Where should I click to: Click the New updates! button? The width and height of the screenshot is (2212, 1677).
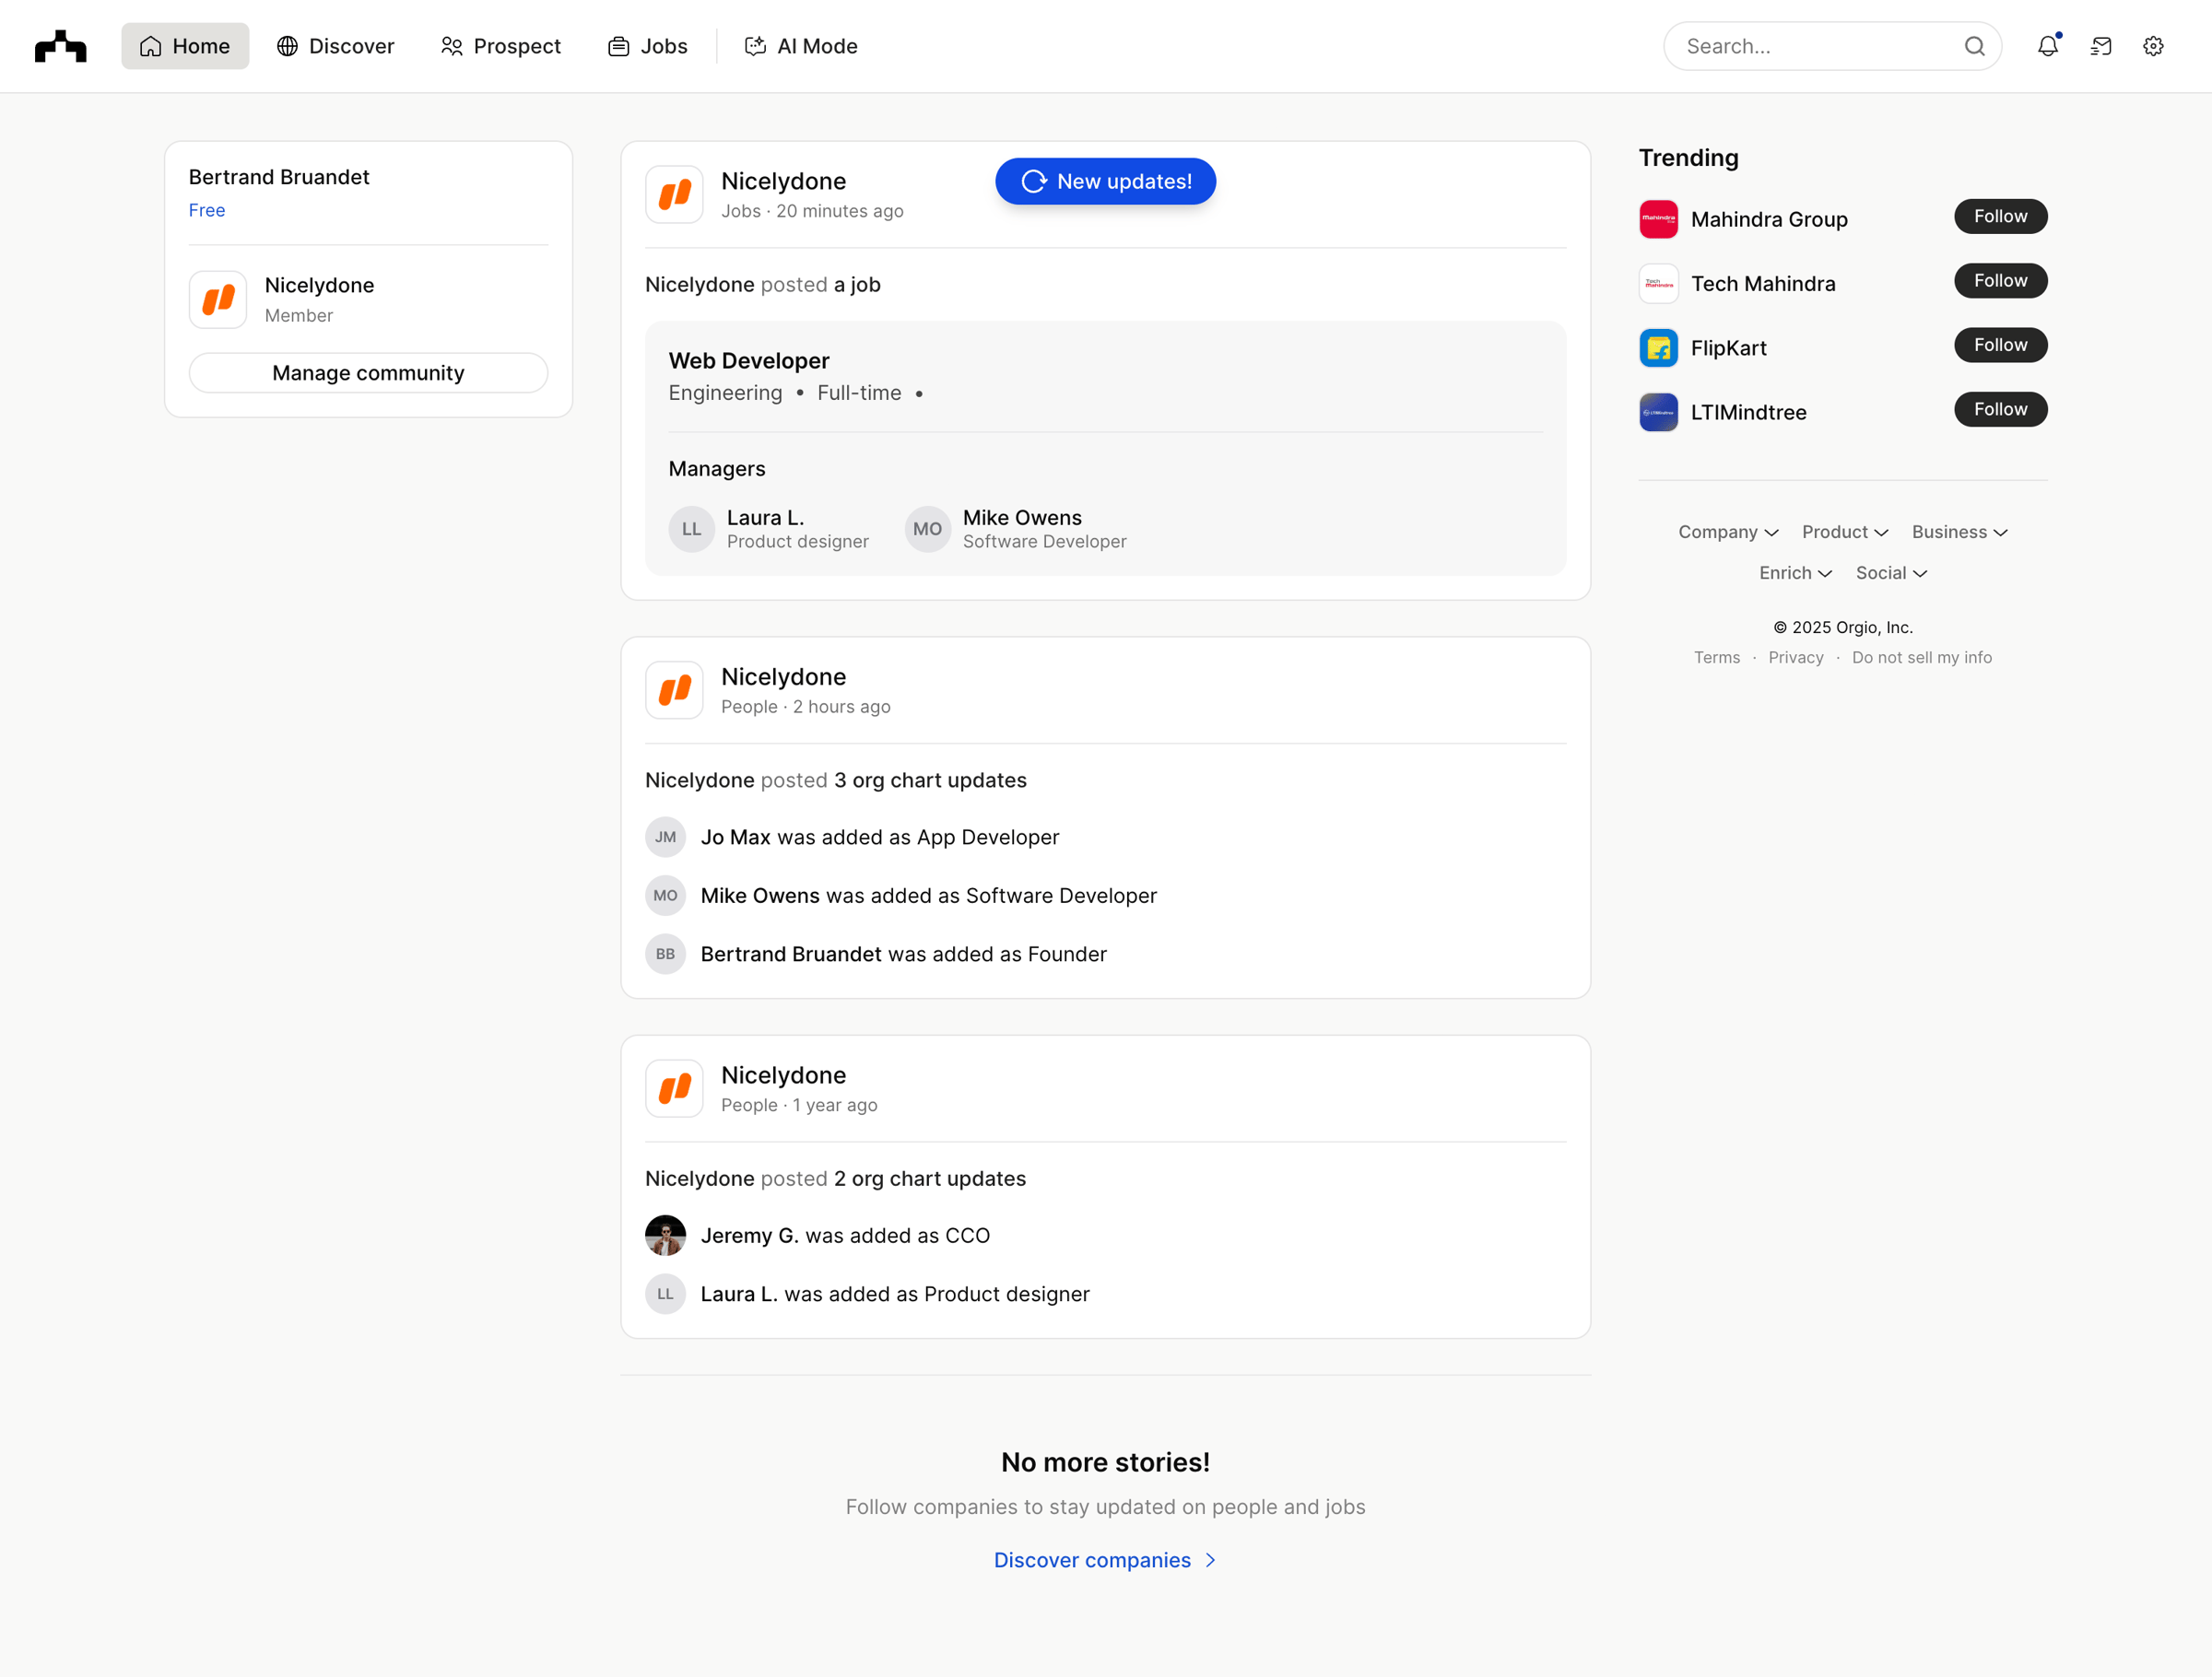point(1106,181)
